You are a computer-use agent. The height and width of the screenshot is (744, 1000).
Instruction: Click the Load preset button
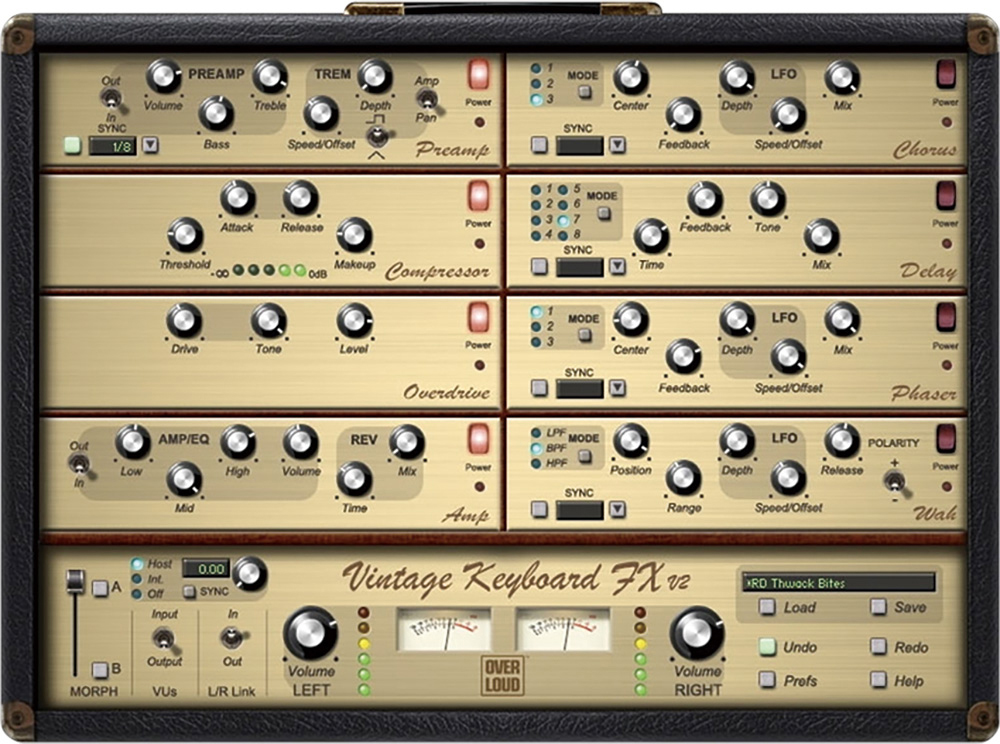click(x=767, y=607)
